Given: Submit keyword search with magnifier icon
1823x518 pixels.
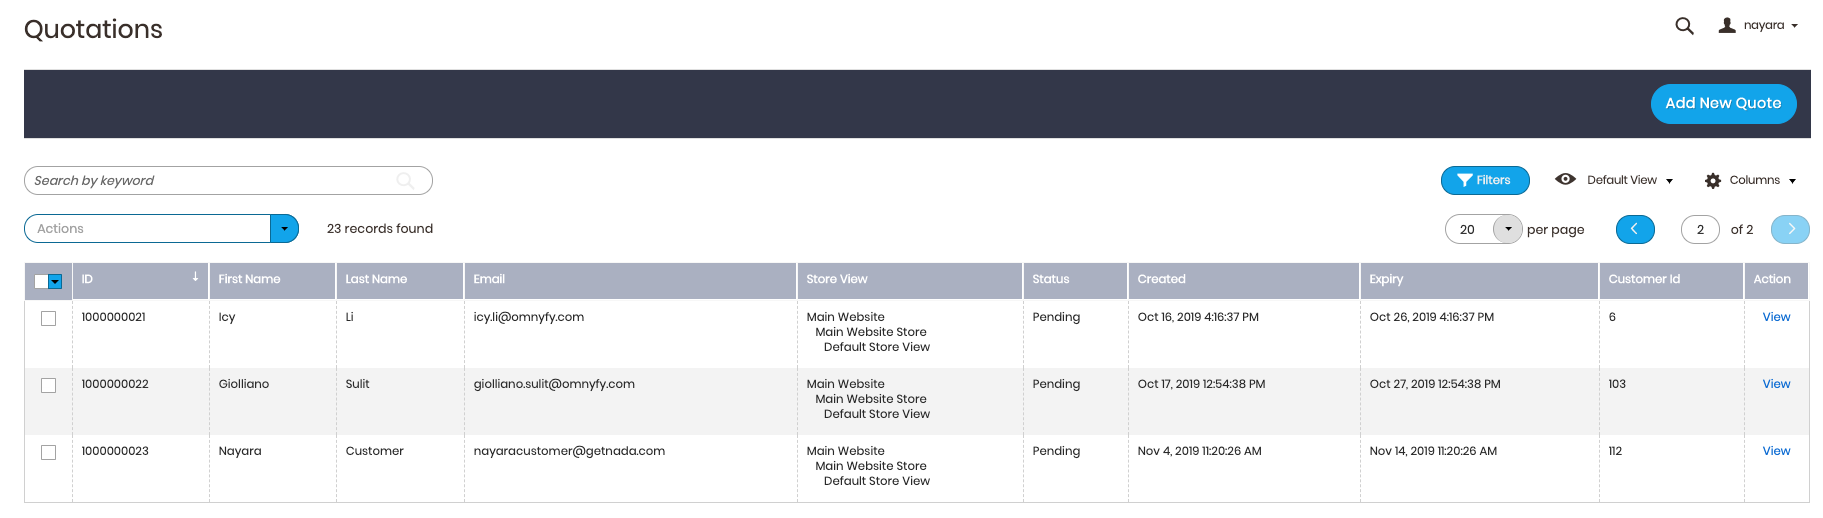Looking at the screenshot, I should [405, 181].
